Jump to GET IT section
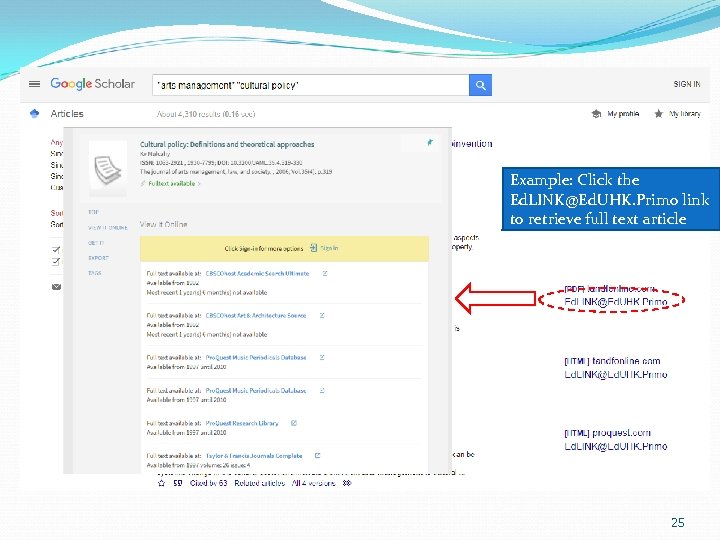Viewport: 720px width, 540px height. point(96,243)
